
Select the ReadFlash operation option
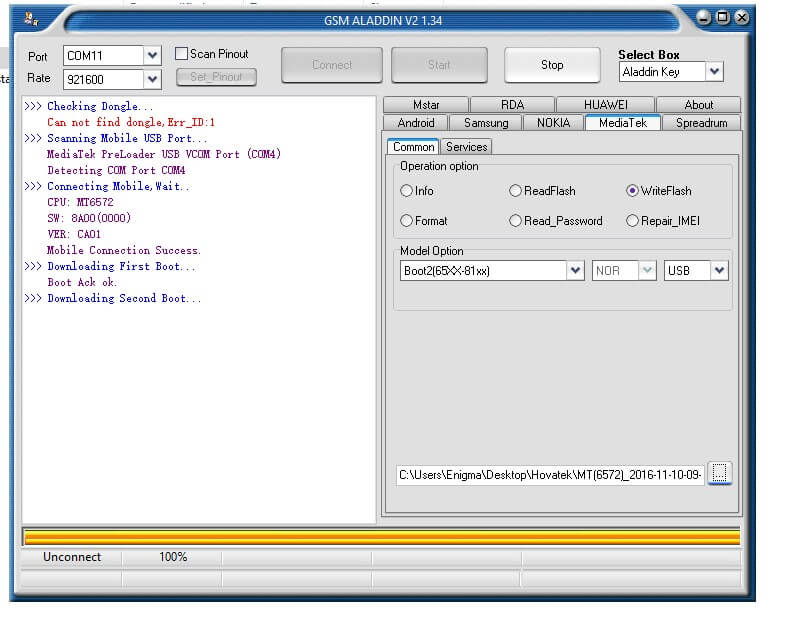click(x=515, y=191)
